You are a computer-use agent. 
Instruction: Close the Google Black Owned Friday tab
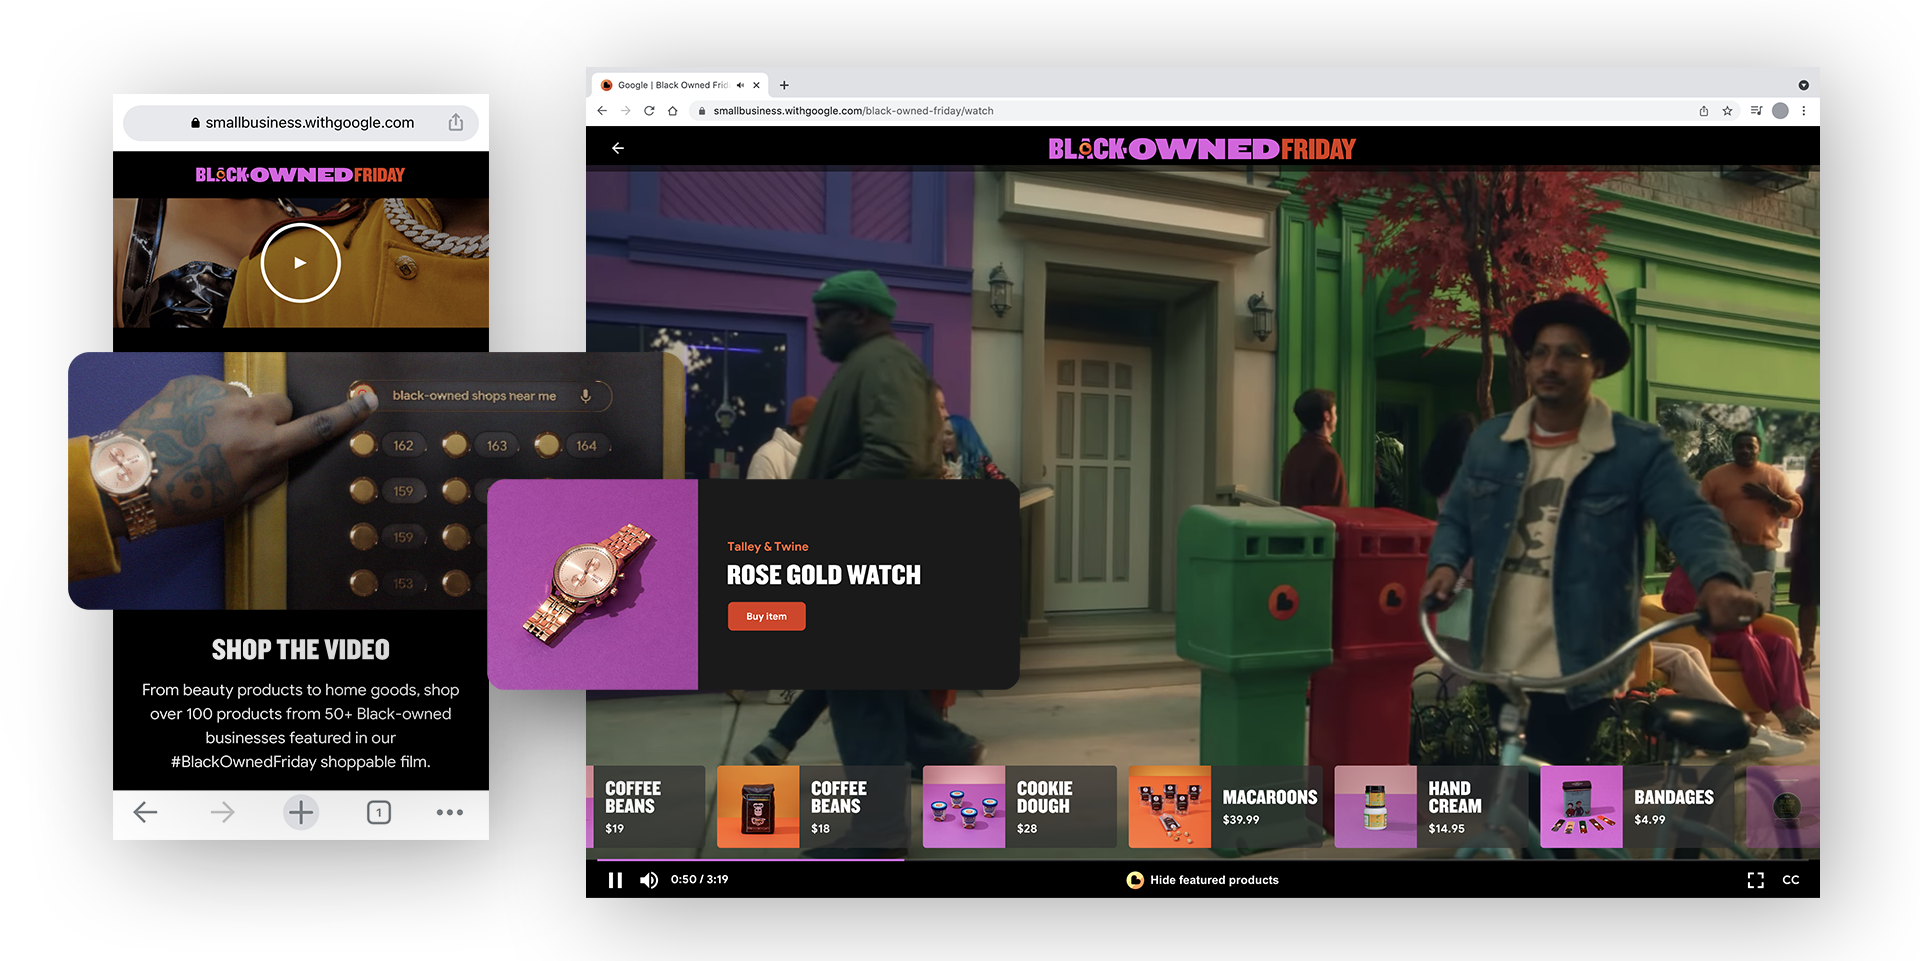point(756,85)
